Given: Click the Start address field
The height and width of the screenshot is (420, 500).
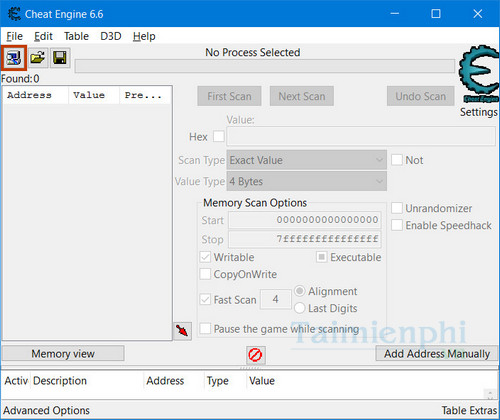Looking at the screenshot, I should (x=305, y=220).
